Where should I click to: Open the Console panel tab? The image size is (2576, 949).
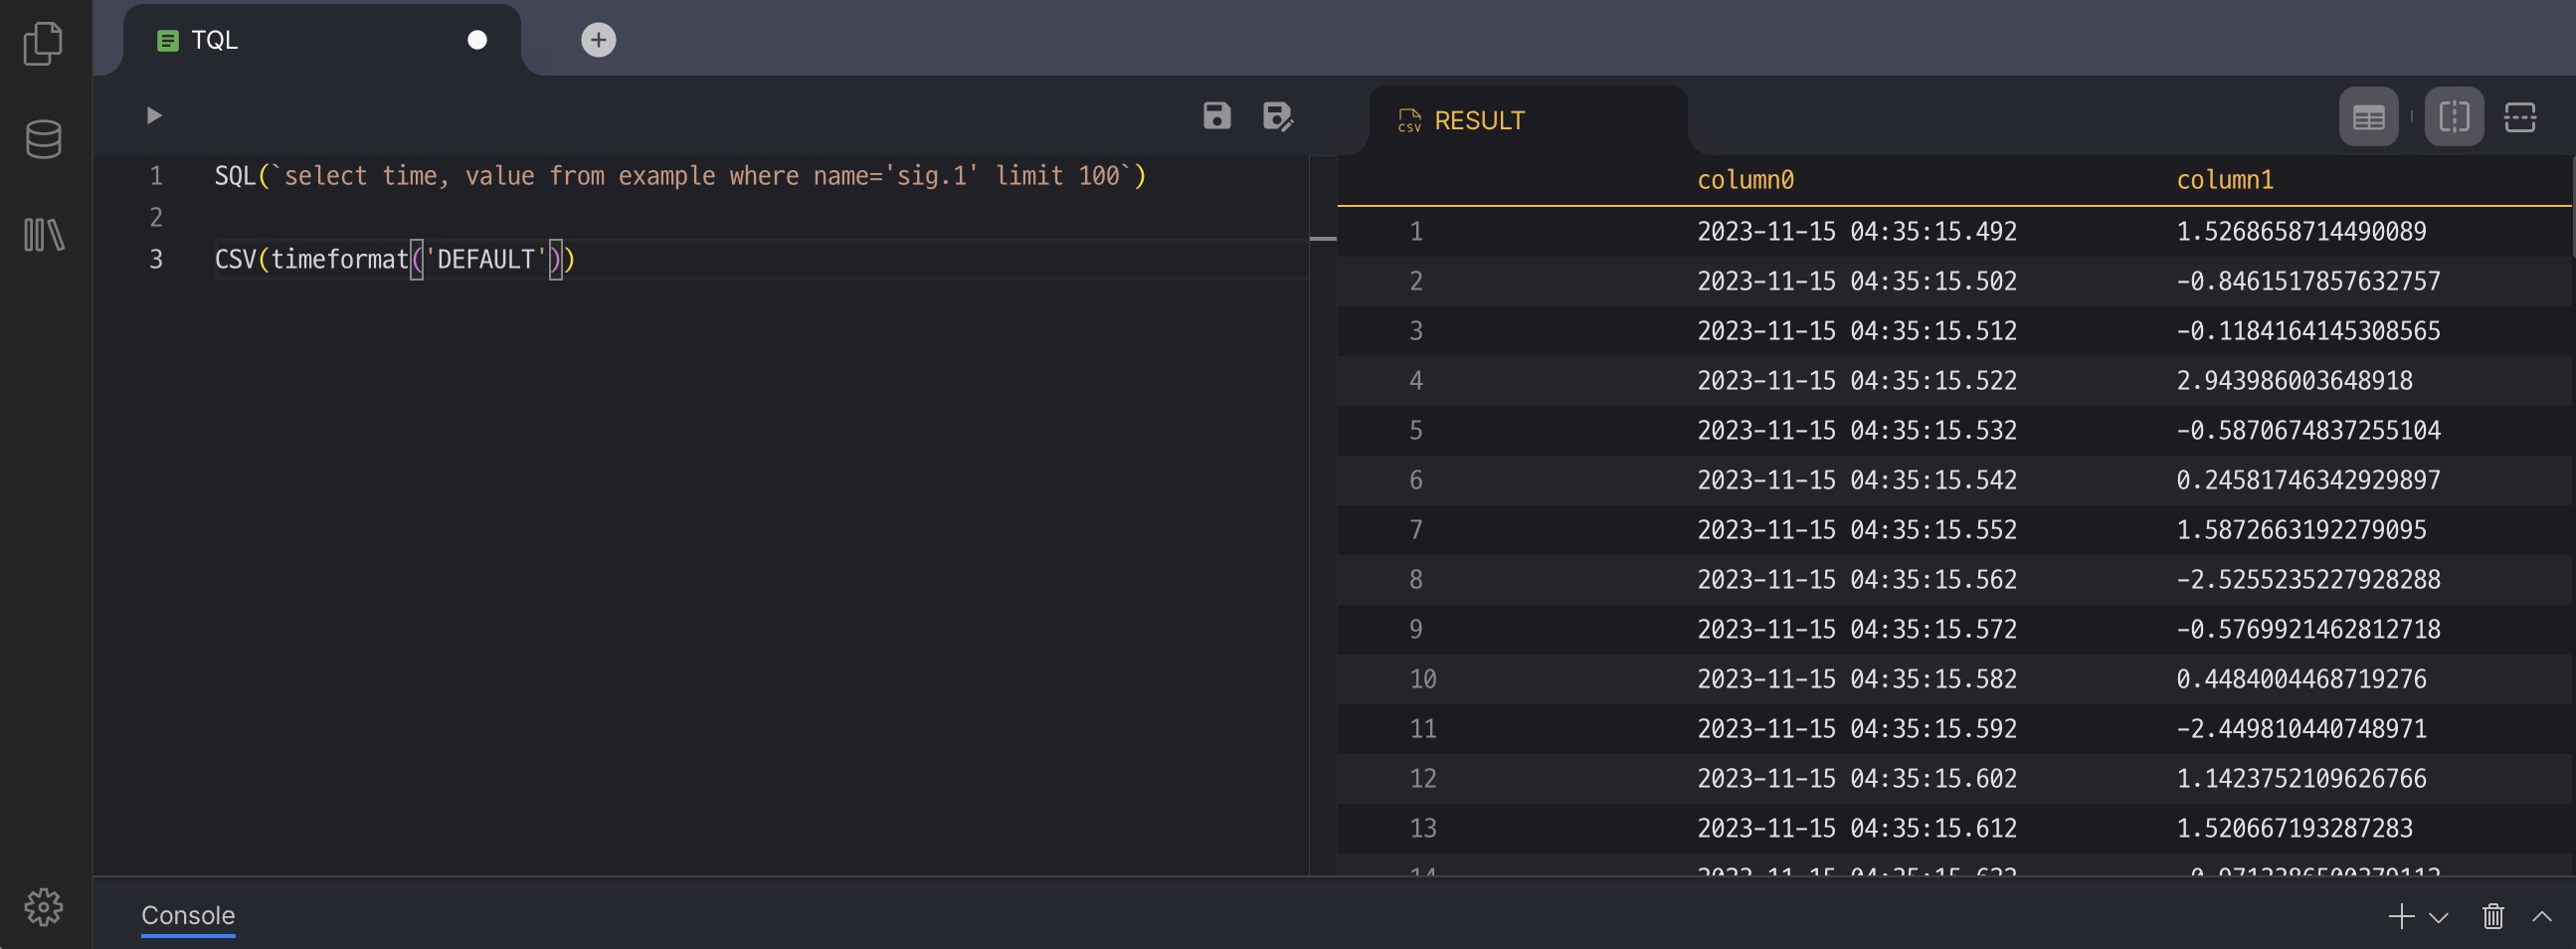(x=188, y=915)
